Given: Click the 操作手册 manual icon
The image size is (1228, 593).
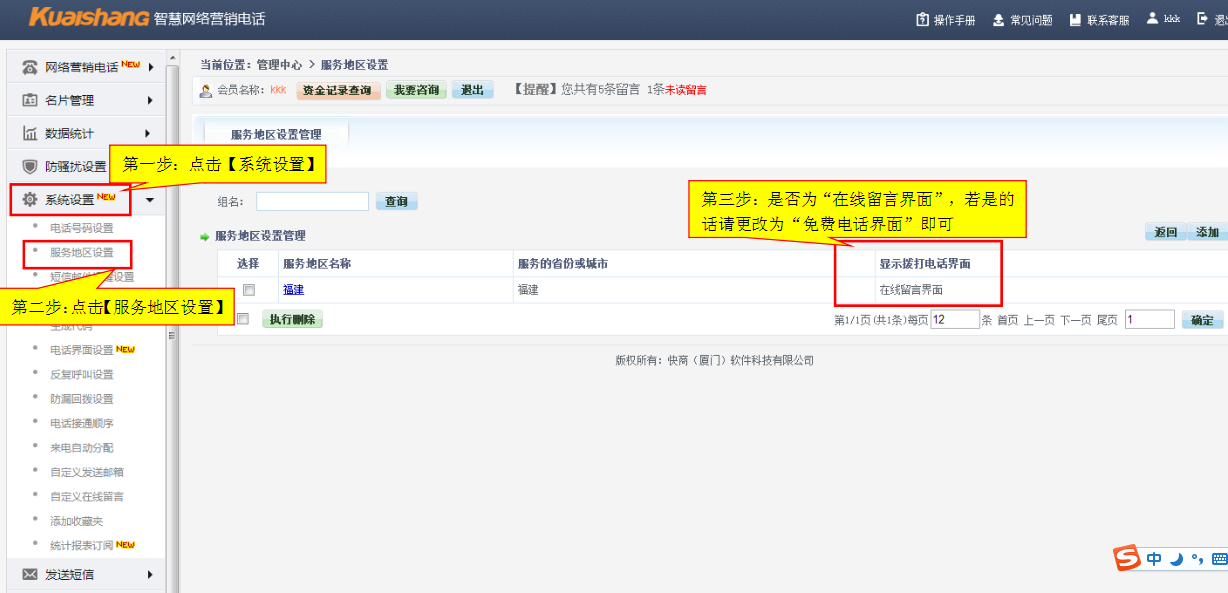Looking at the screenshot, I should point(922,20).
